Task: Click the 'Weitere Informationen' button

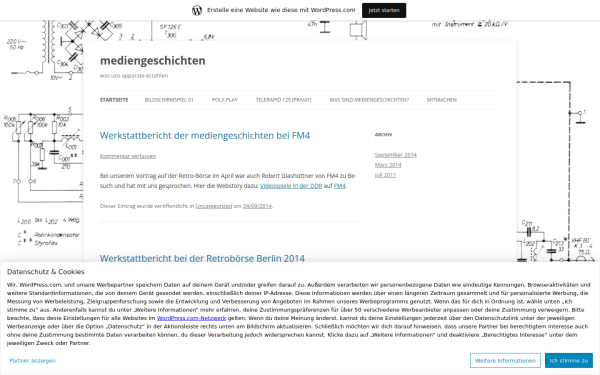Action: pos(505,360)
